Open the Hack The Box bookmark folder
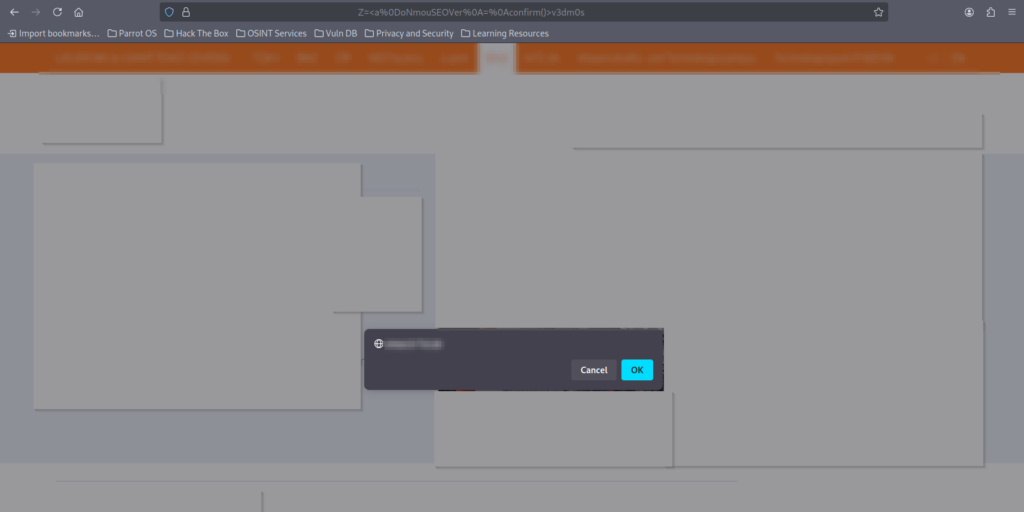Screen dimensions: 1024x512 click(x=196, y=33)
